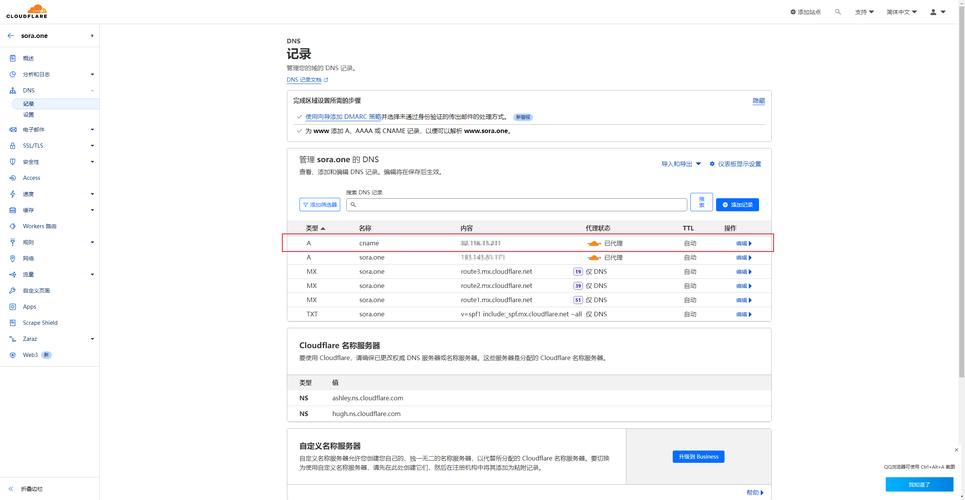Focus the 搜索 DNS 记录 input field
Image resolution: width=965 pixels, height=500 pixels.
[x=516, y=204]
